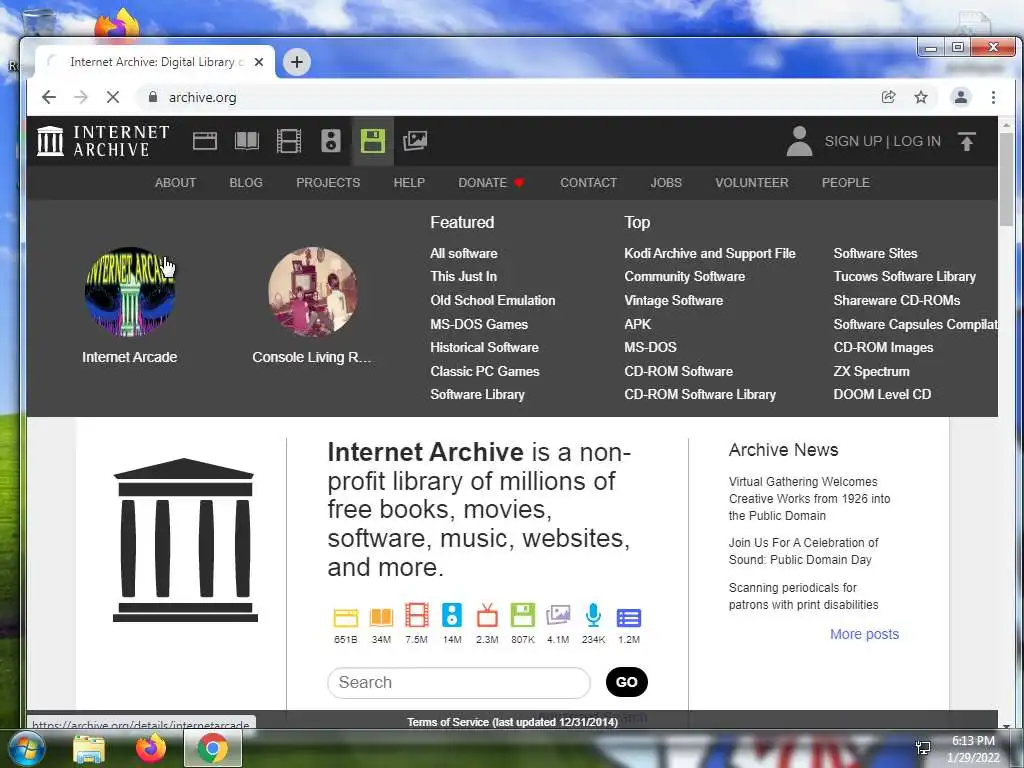Viewport: 1024px width, 768px height.
Task: Open Windows Explorer from the taskbar
Action: point(89,748)
